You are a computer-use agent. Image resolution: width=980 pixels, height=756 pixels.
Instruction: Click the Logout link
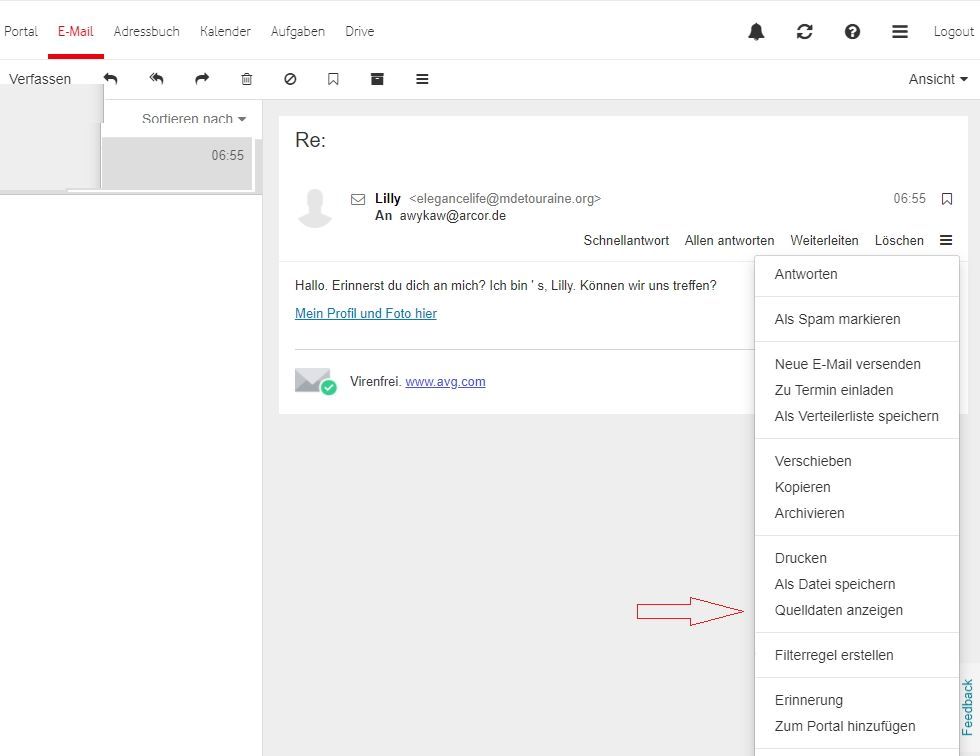point(954,31)
